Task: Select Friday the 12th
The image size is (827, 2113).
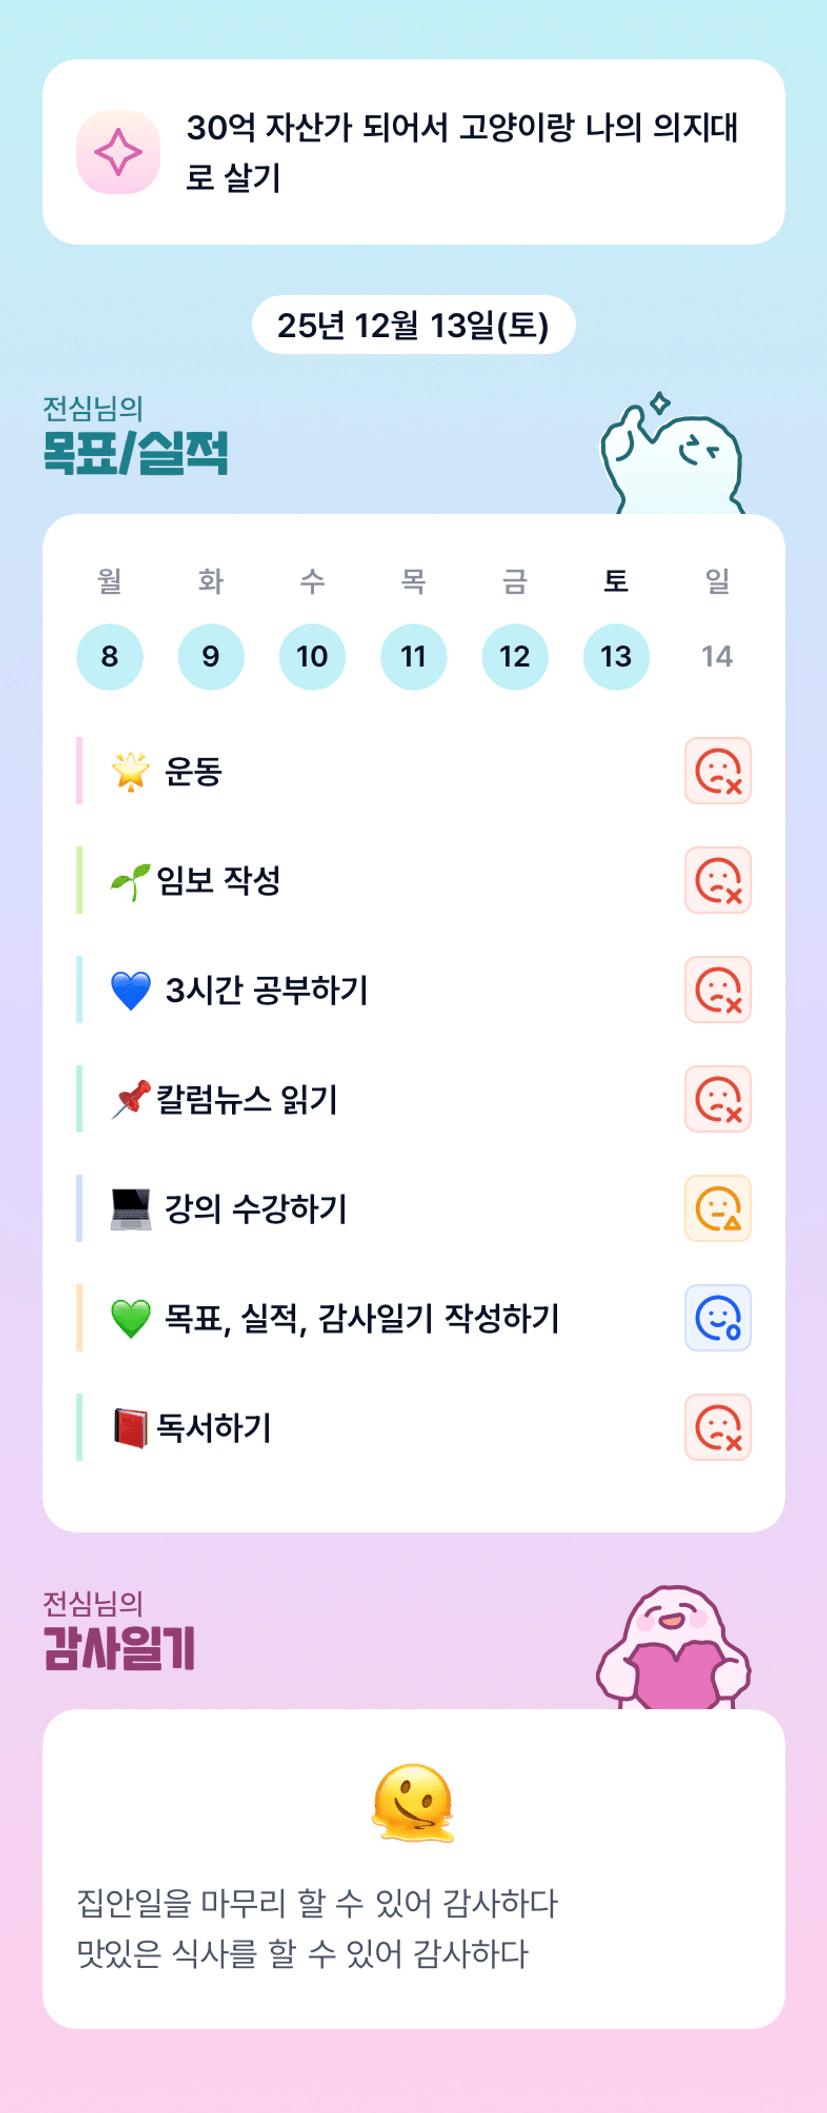Action: 515,656
